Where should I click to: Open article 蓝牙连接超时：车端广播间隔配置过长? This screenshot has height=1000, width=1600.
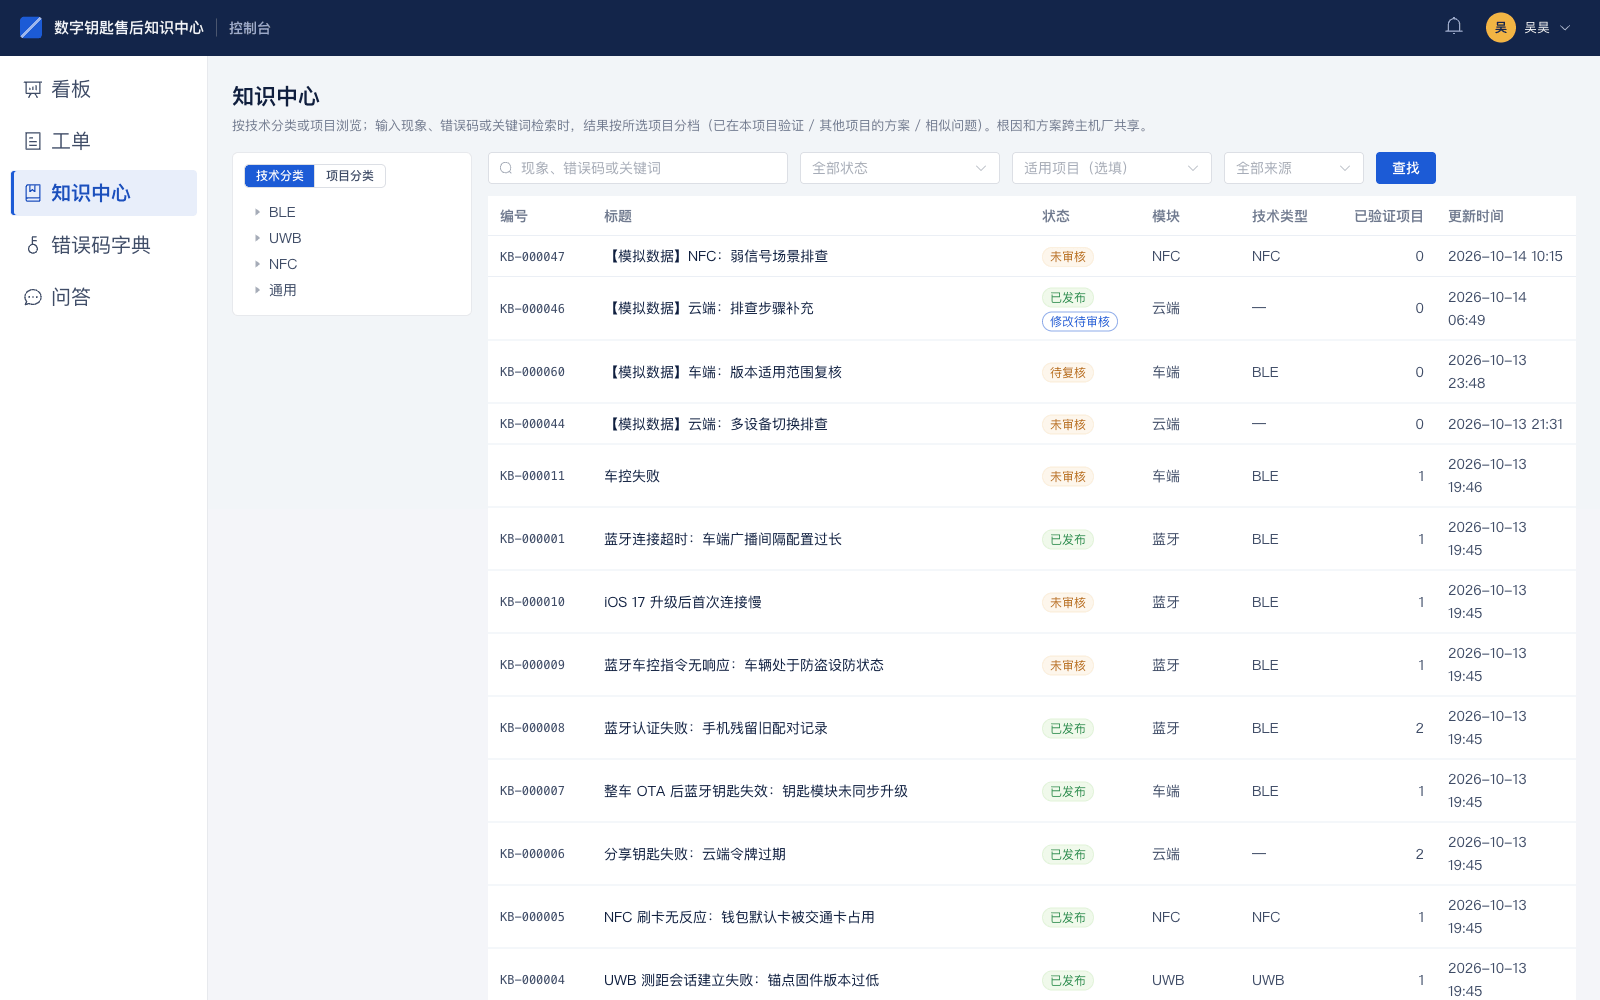point(723,539)
